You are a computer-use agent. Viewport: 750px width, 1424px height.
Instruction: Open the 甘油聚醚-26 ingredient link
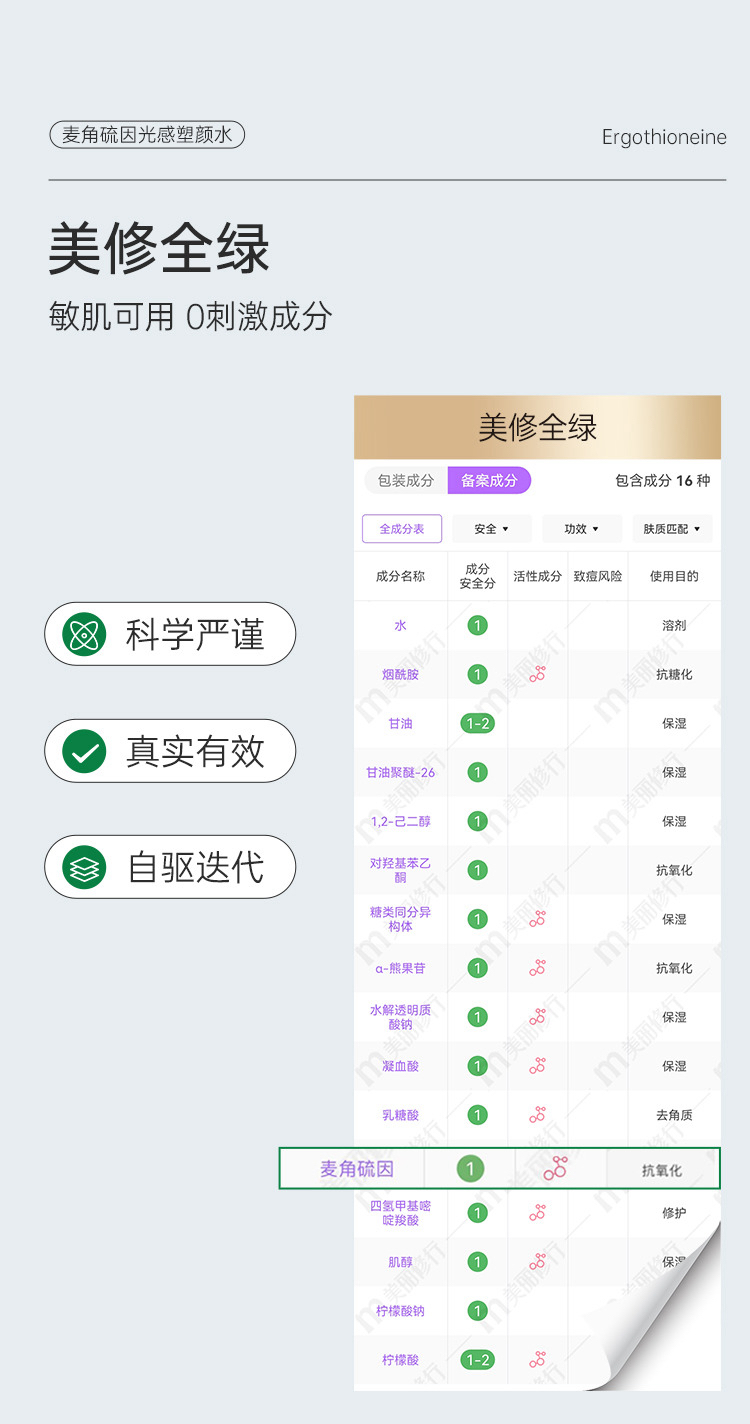[400, 773]
